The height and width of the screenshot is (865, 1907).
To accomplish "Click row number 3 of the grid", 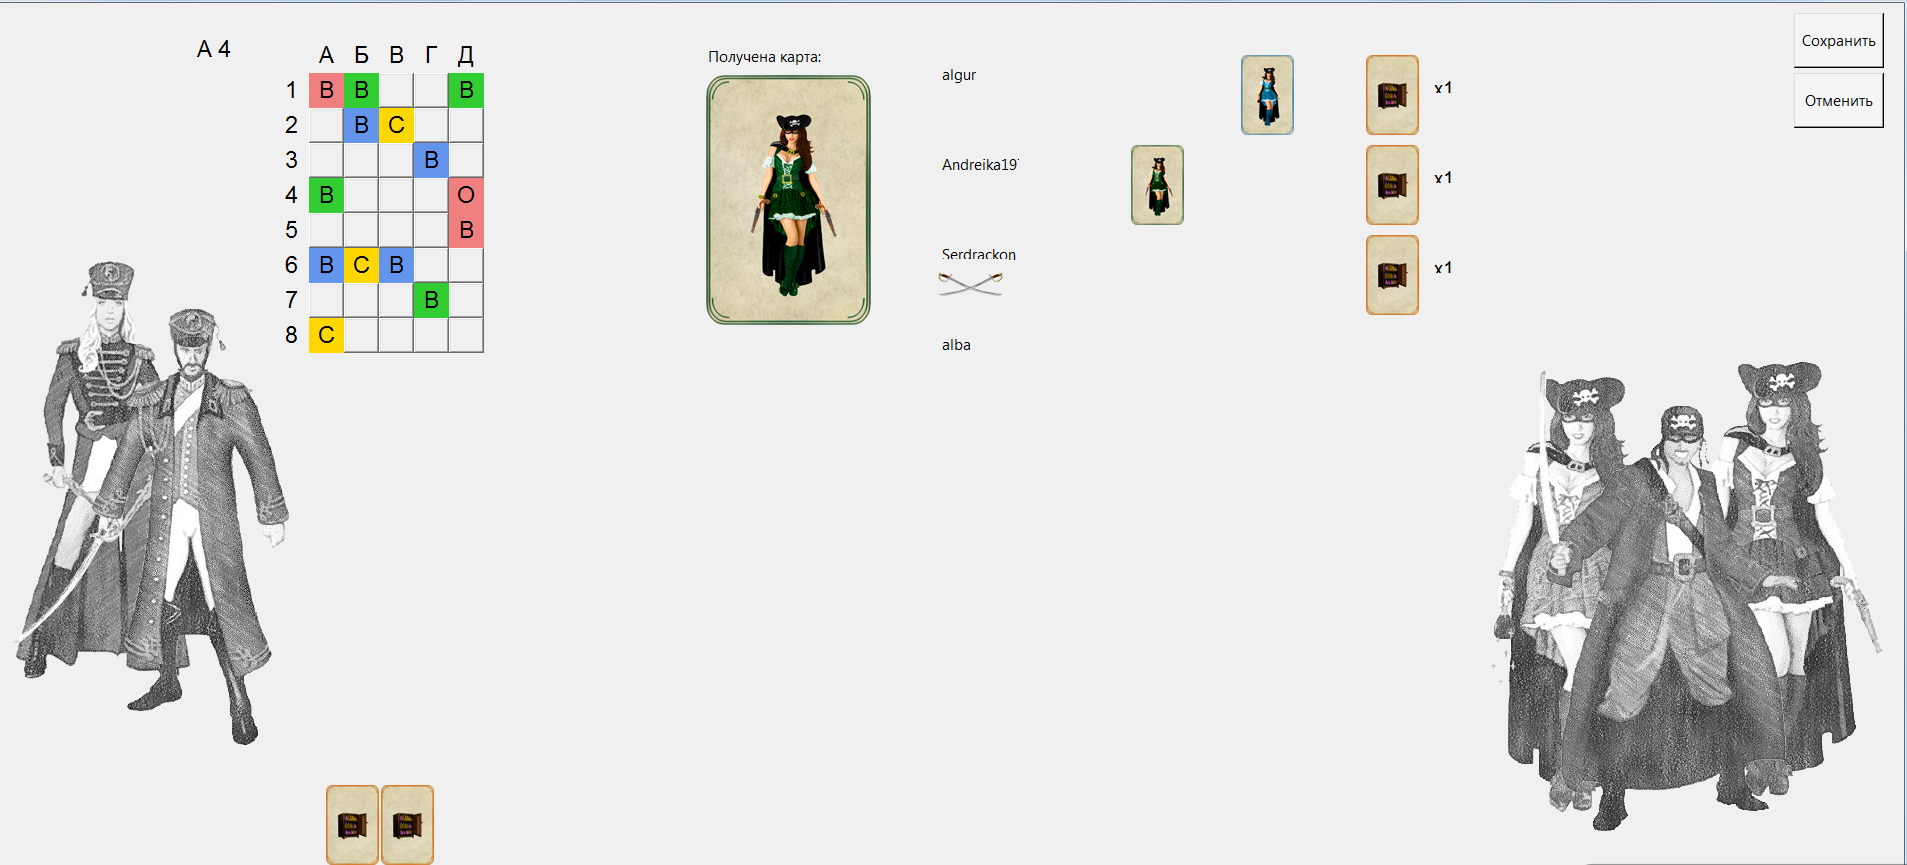I will (291, 160).
